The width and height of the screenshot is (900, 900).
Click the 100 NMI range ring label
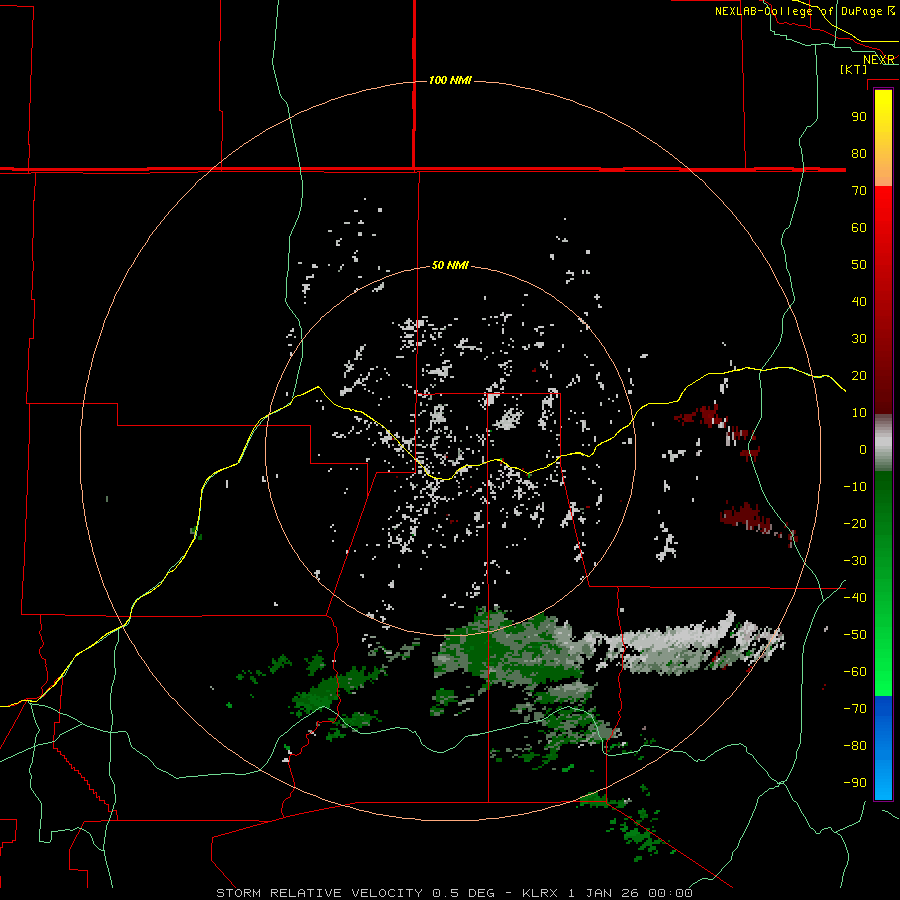point(450,80)
